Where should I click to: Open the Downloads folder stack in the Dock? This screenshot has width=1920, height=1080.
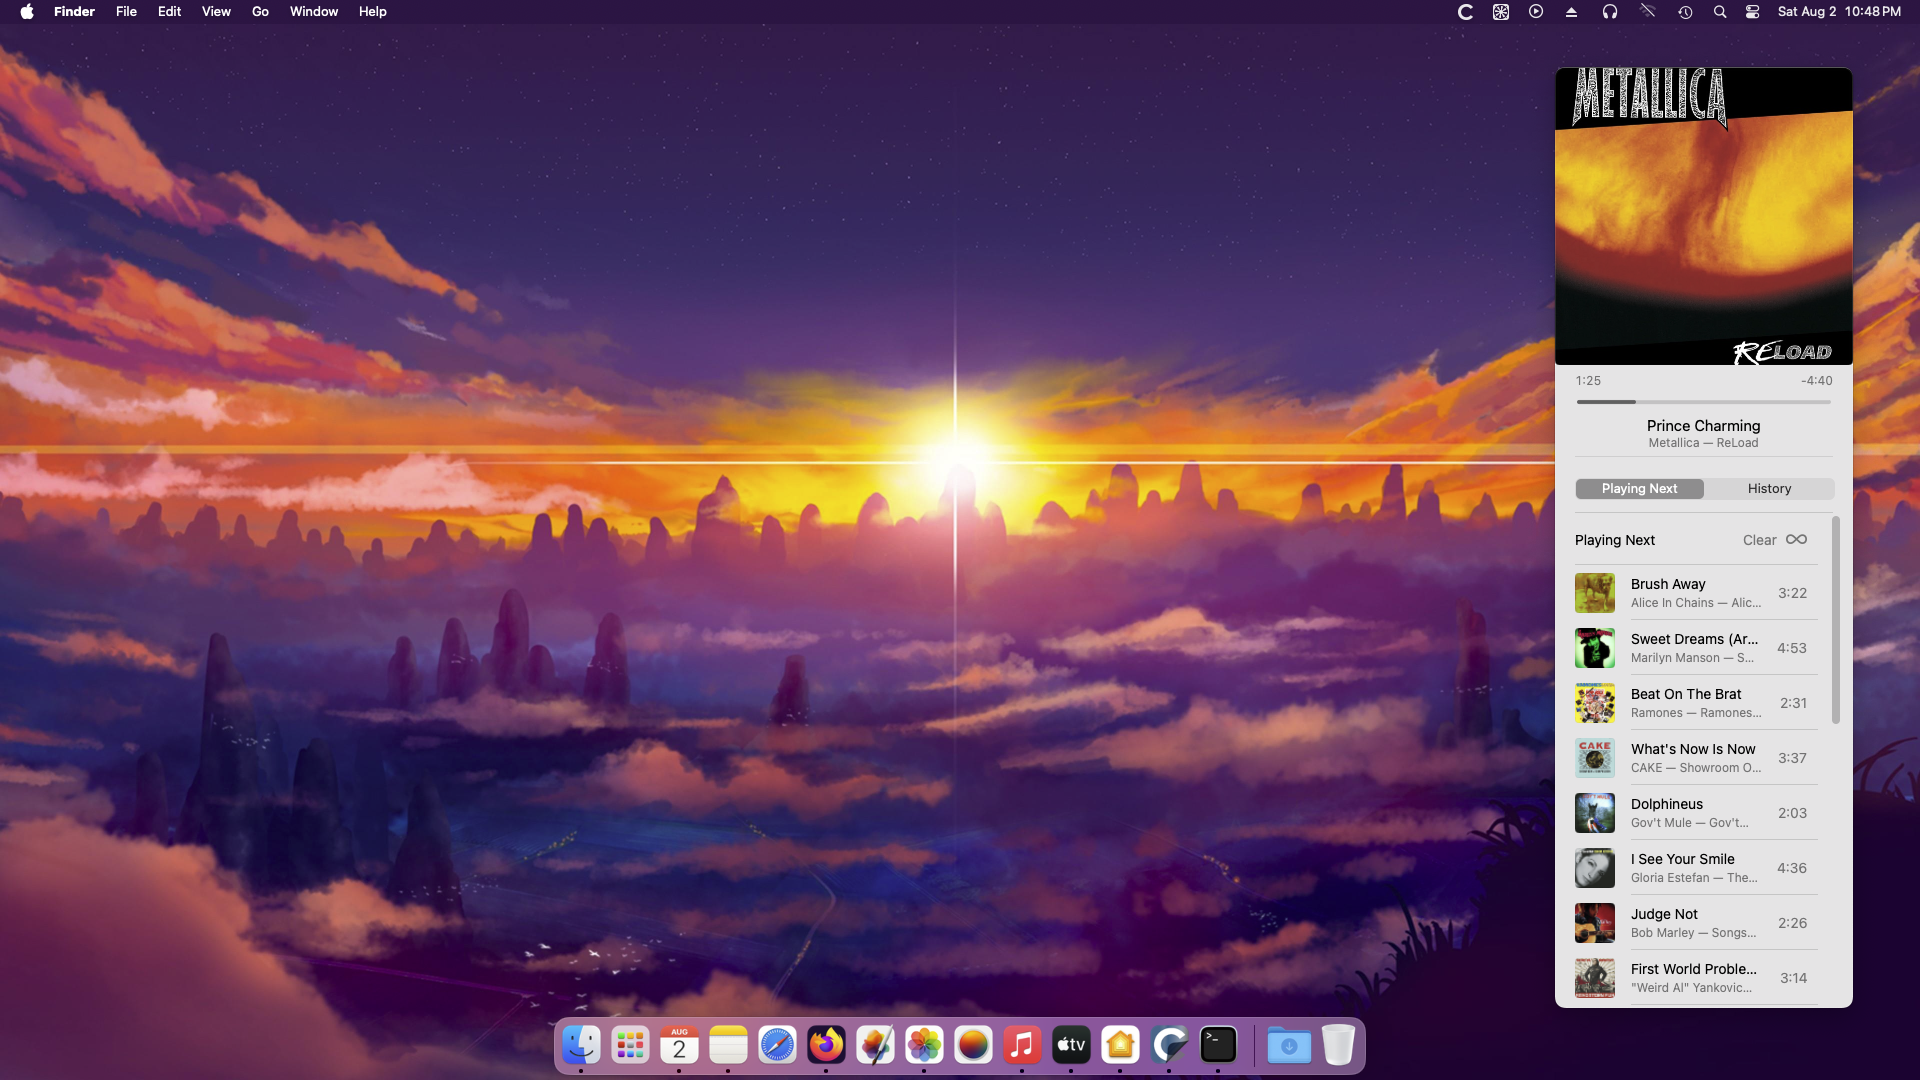pyautogui.click(x=1289, y=1046)
